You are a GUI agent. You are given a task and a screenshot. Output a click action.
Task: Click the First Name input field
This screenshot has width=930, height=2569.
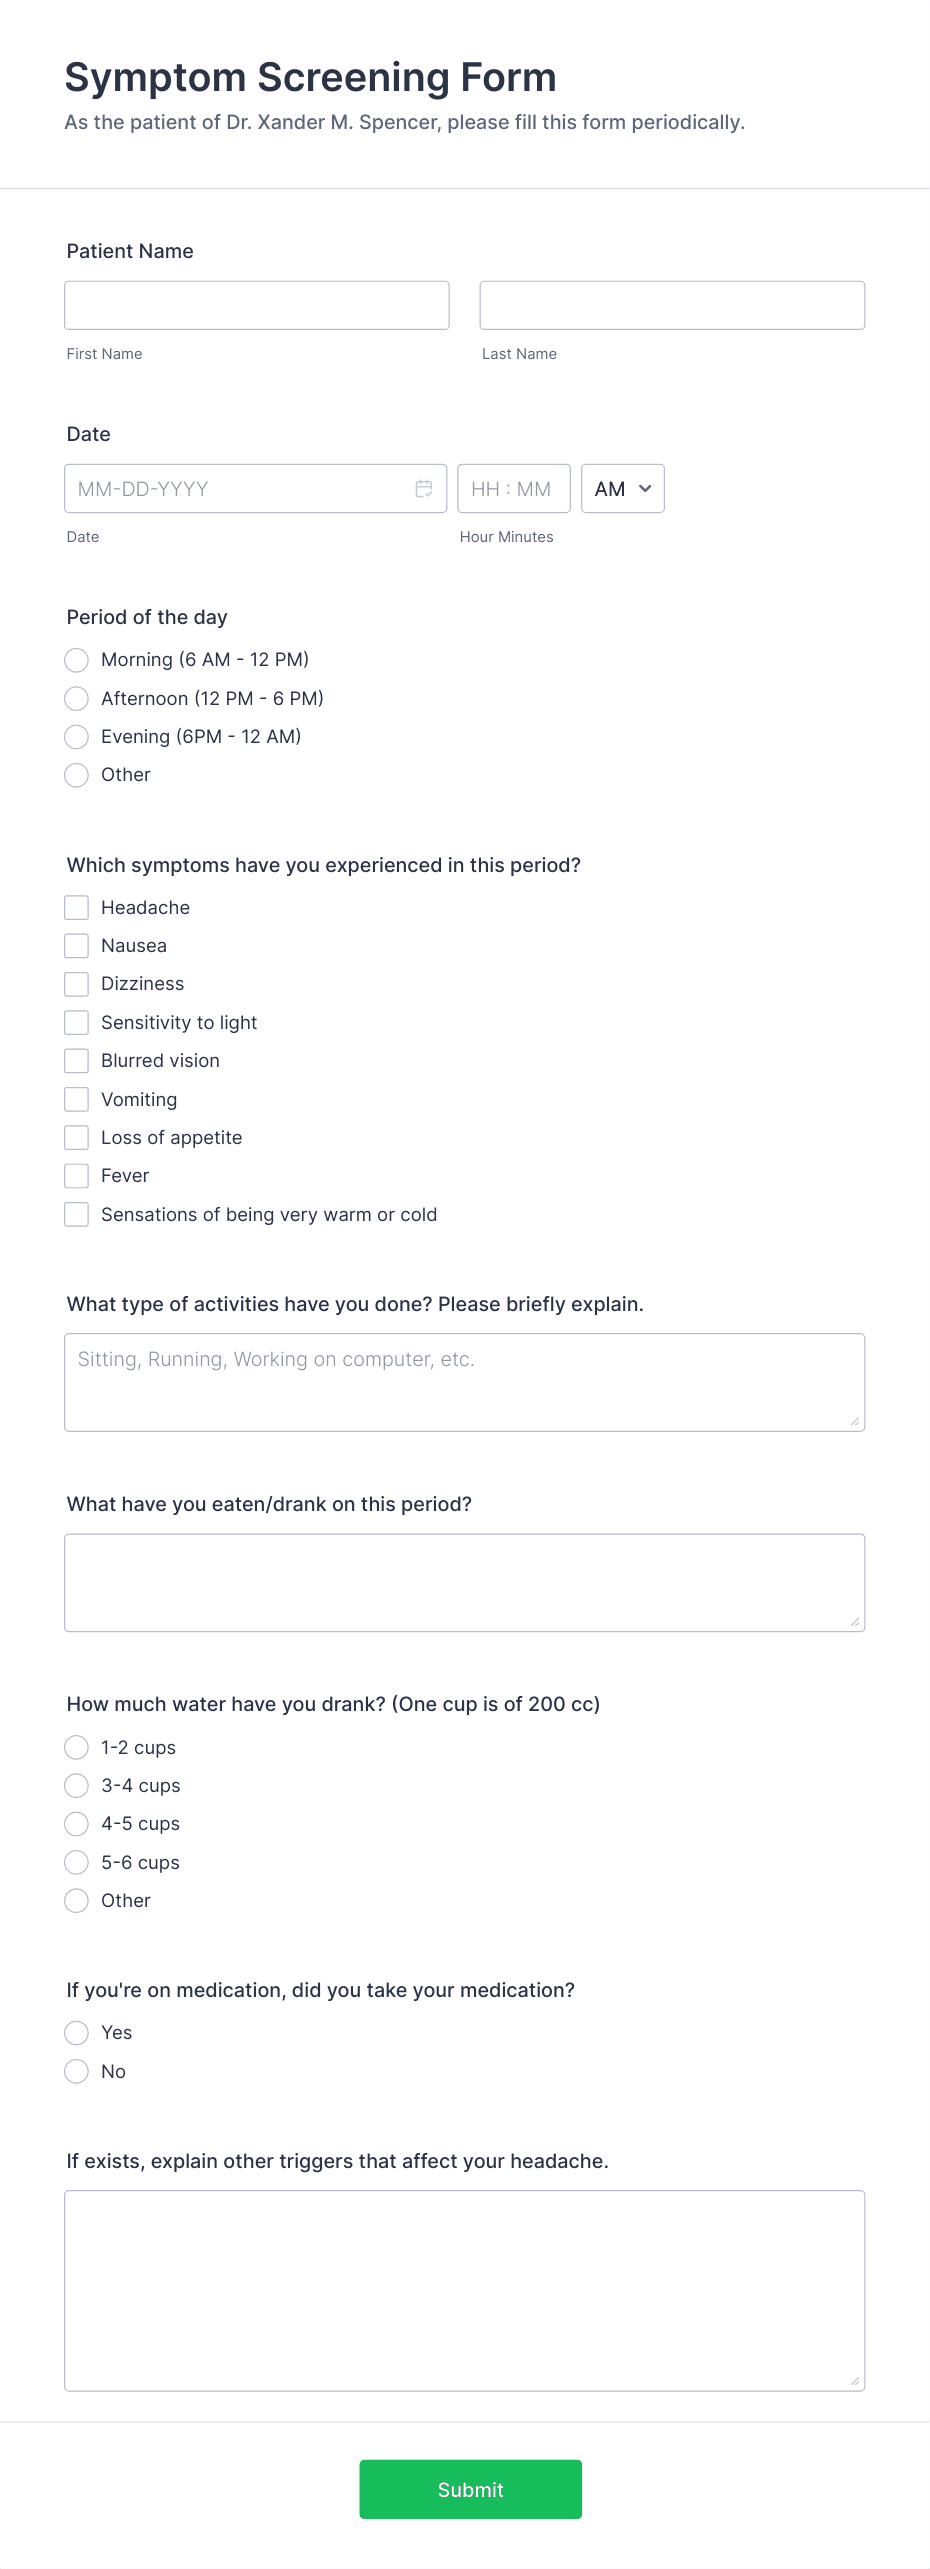tap(256, 305)
